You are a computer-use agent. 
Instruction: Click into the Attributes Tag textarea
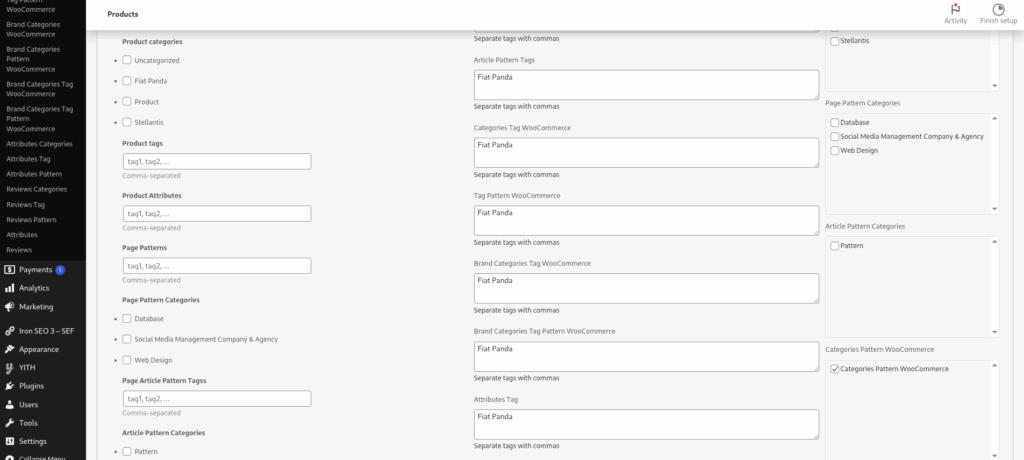(646, 424)
